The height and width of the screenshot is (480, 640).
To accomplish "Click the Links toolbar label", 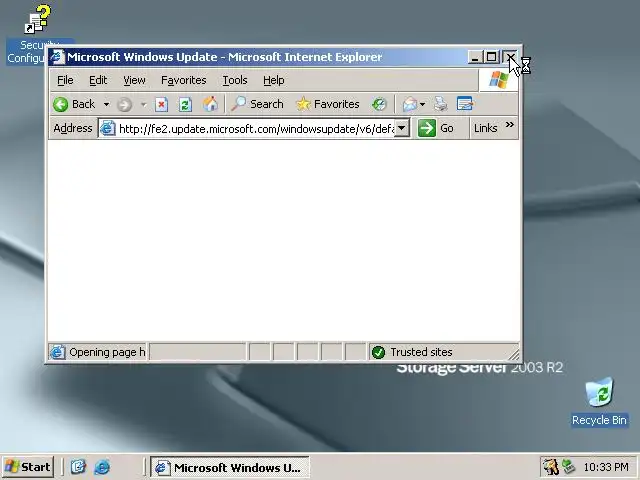I will [485, 129].
